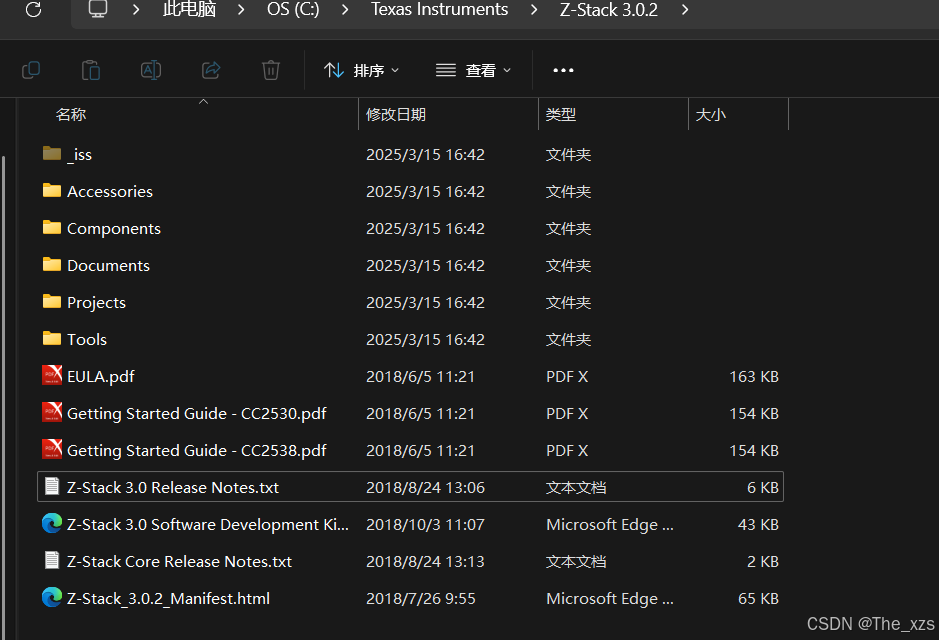Viewport: 939px width, 640px height.
Task: Click the 163 KB size of EULA.pdf
Action: (754, 377)
